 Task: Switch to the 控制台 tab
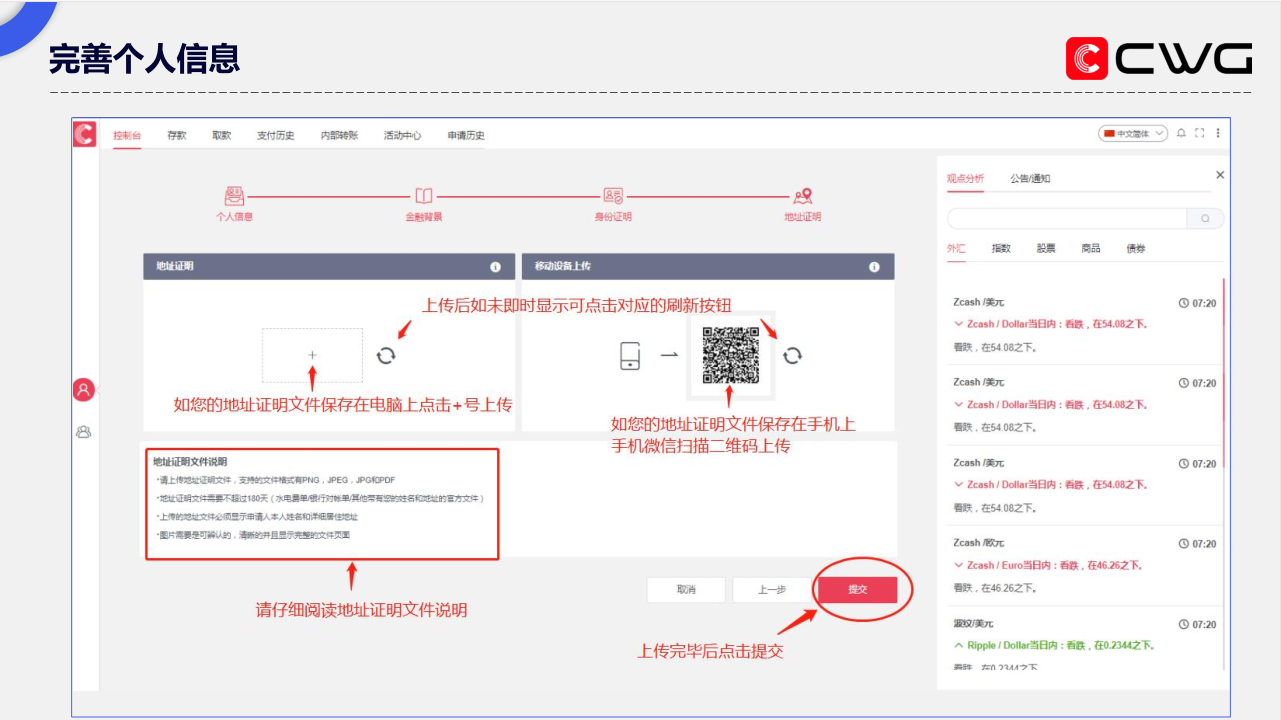pyautogui.click(x=127, y=135)
